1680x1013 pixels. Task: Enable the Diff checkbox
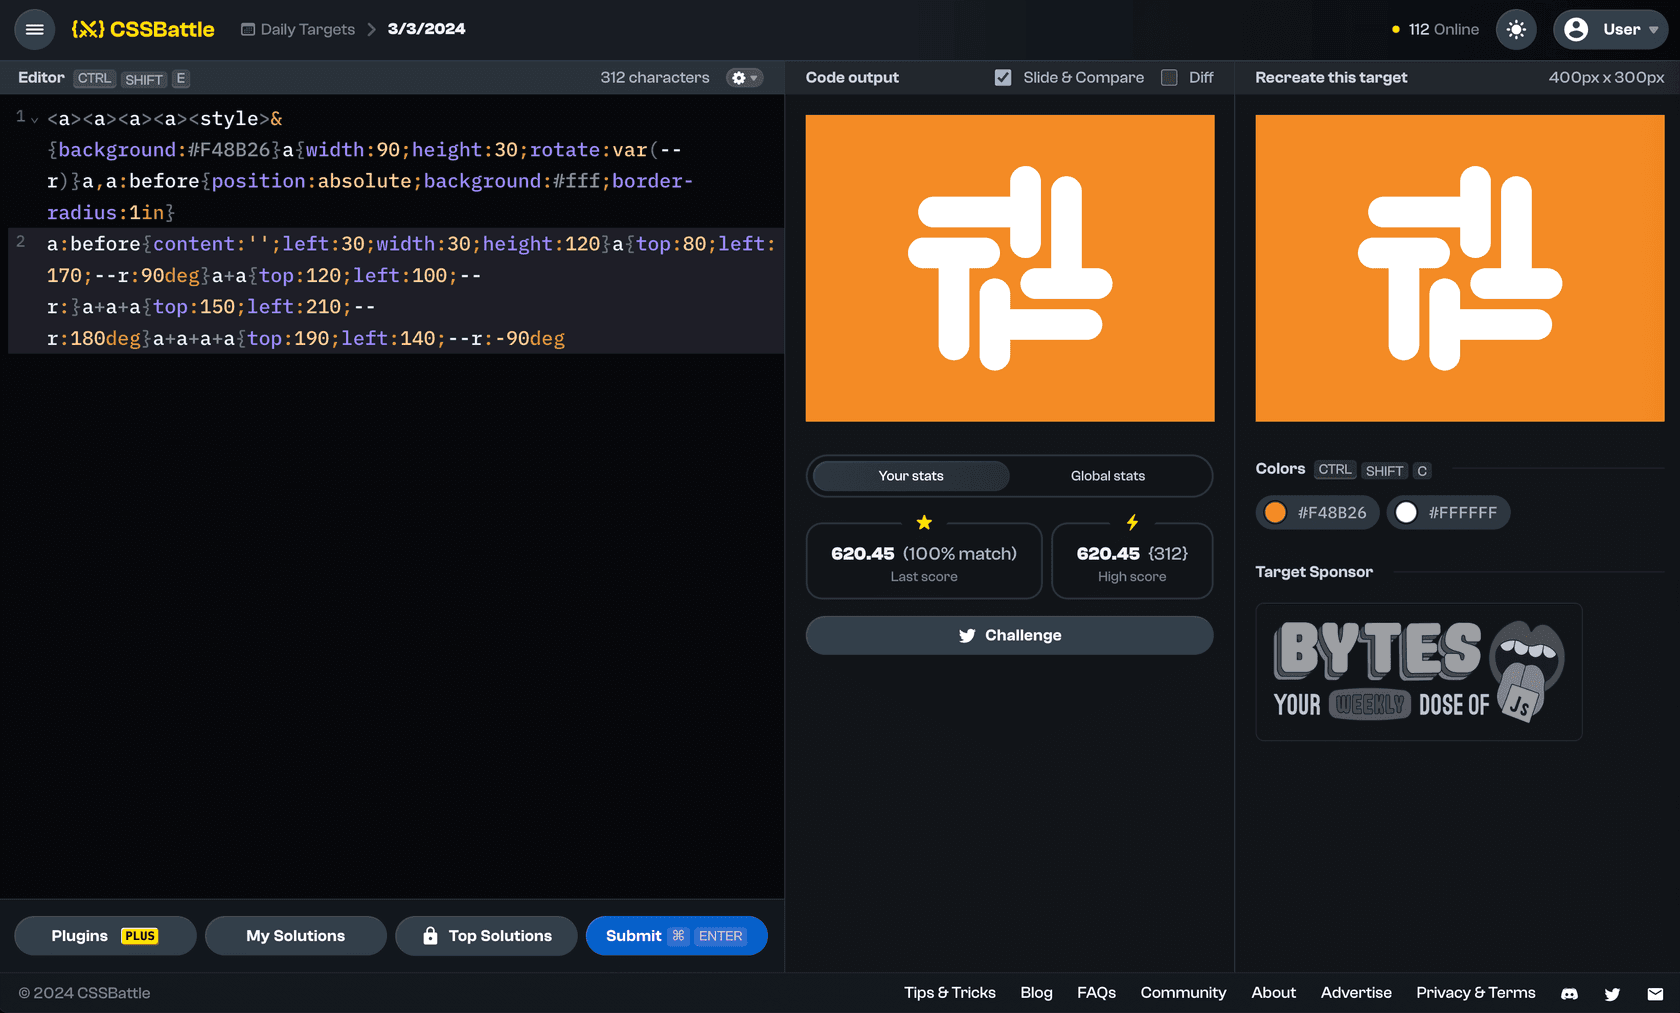1169,77
